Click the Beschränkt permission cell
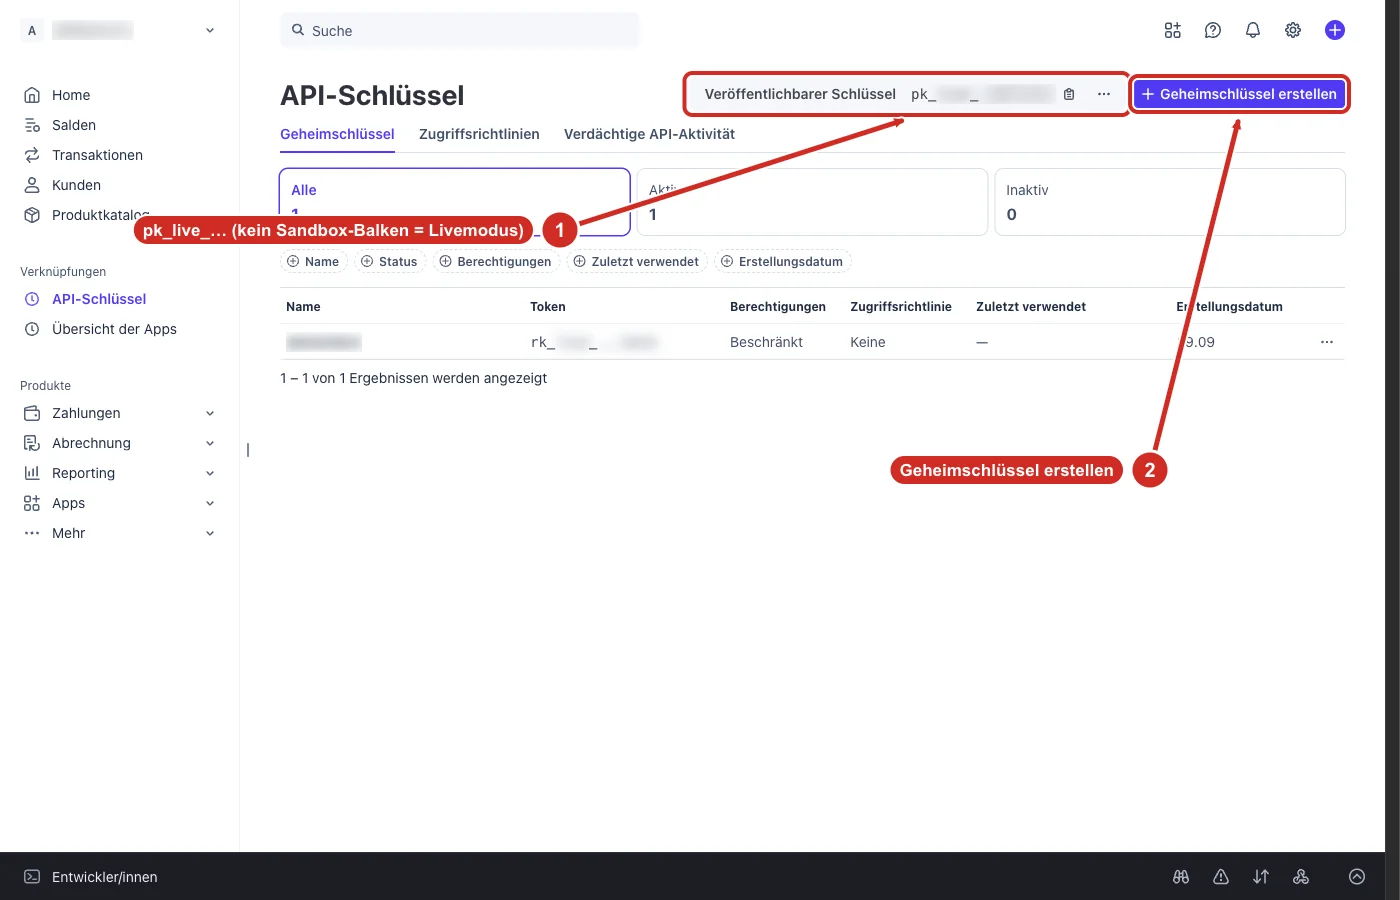 point(766,342)
